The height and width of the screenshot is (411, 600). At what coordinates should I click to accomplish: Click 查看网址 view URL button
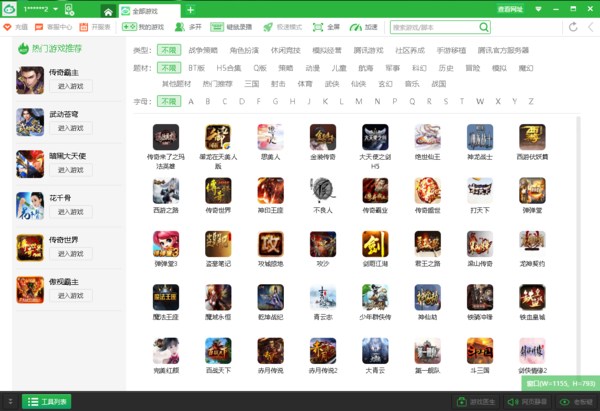click(510, 9)
